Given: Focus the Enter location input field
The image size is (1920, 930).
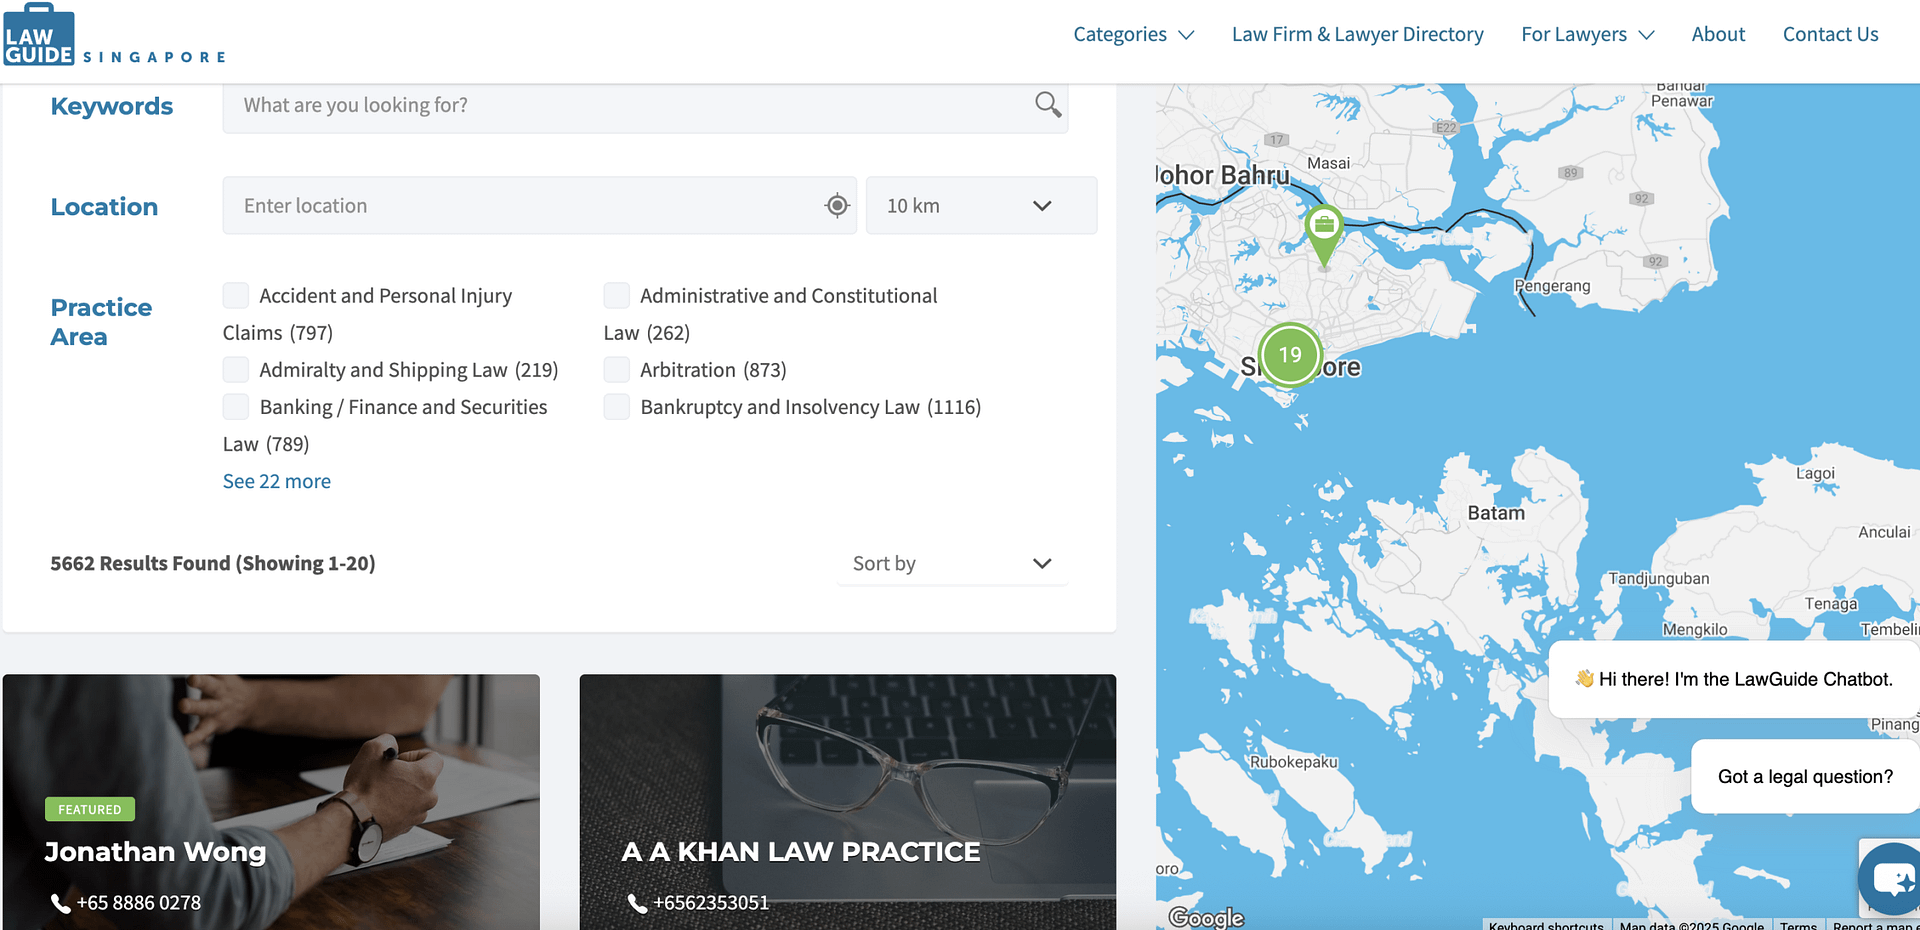Looking at the screenshot, I should (520, 206).
